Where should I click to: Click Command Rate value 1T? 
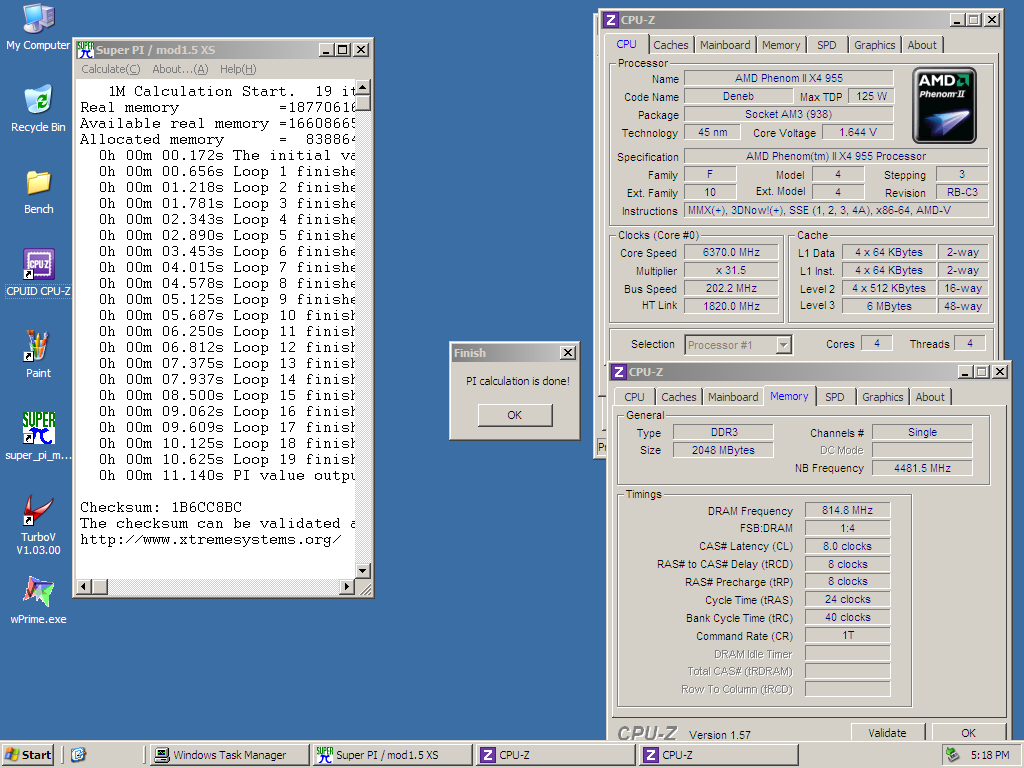click(848, 635)
